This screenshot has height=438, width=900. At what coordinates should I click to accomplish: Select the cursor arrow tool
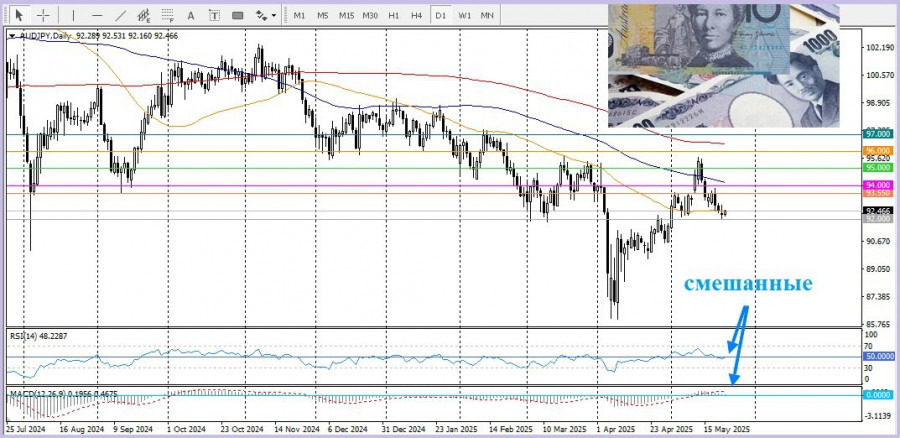17,16
